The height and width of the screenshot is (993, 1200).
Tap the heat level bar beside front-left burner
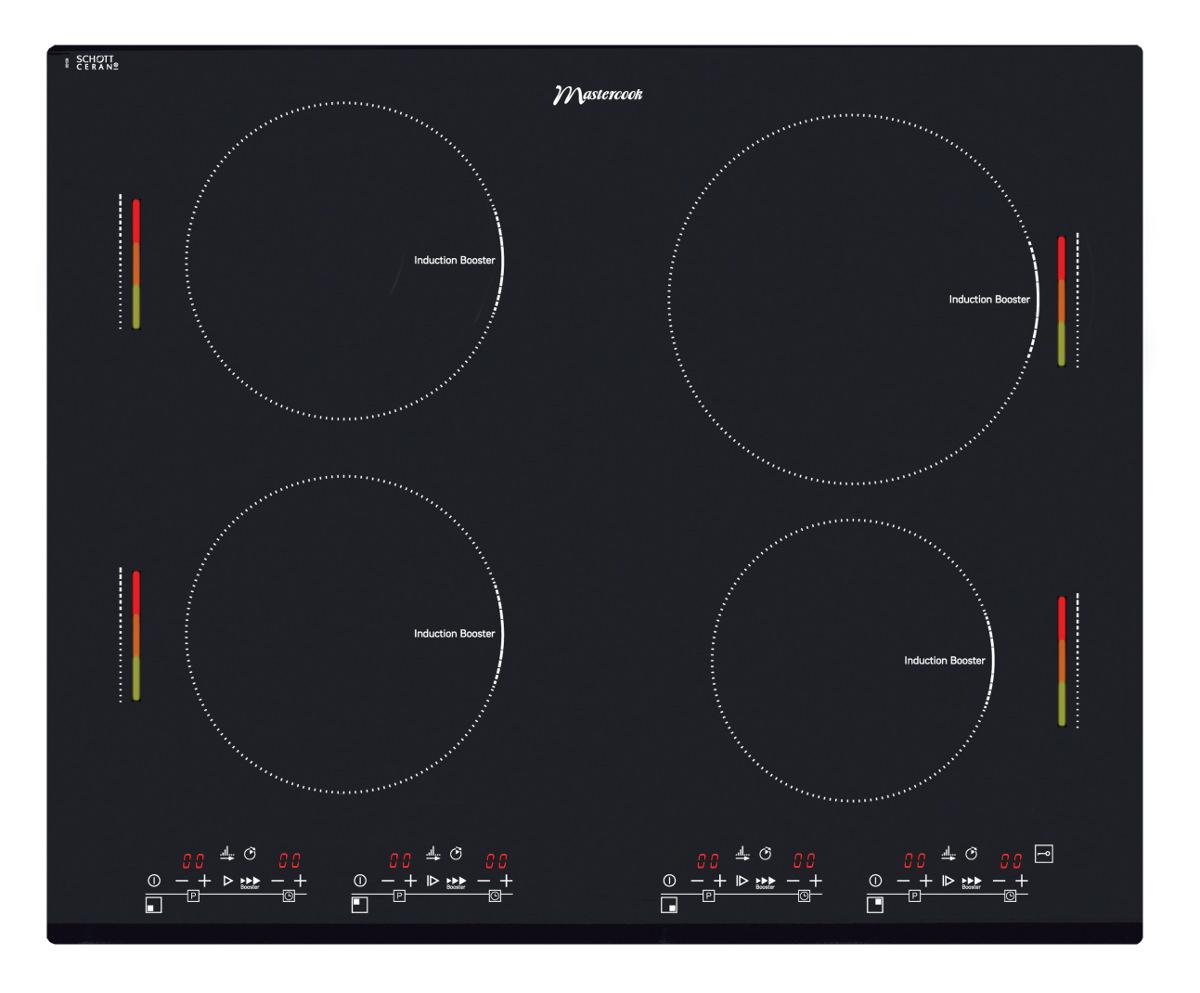[x=136, y=636]
